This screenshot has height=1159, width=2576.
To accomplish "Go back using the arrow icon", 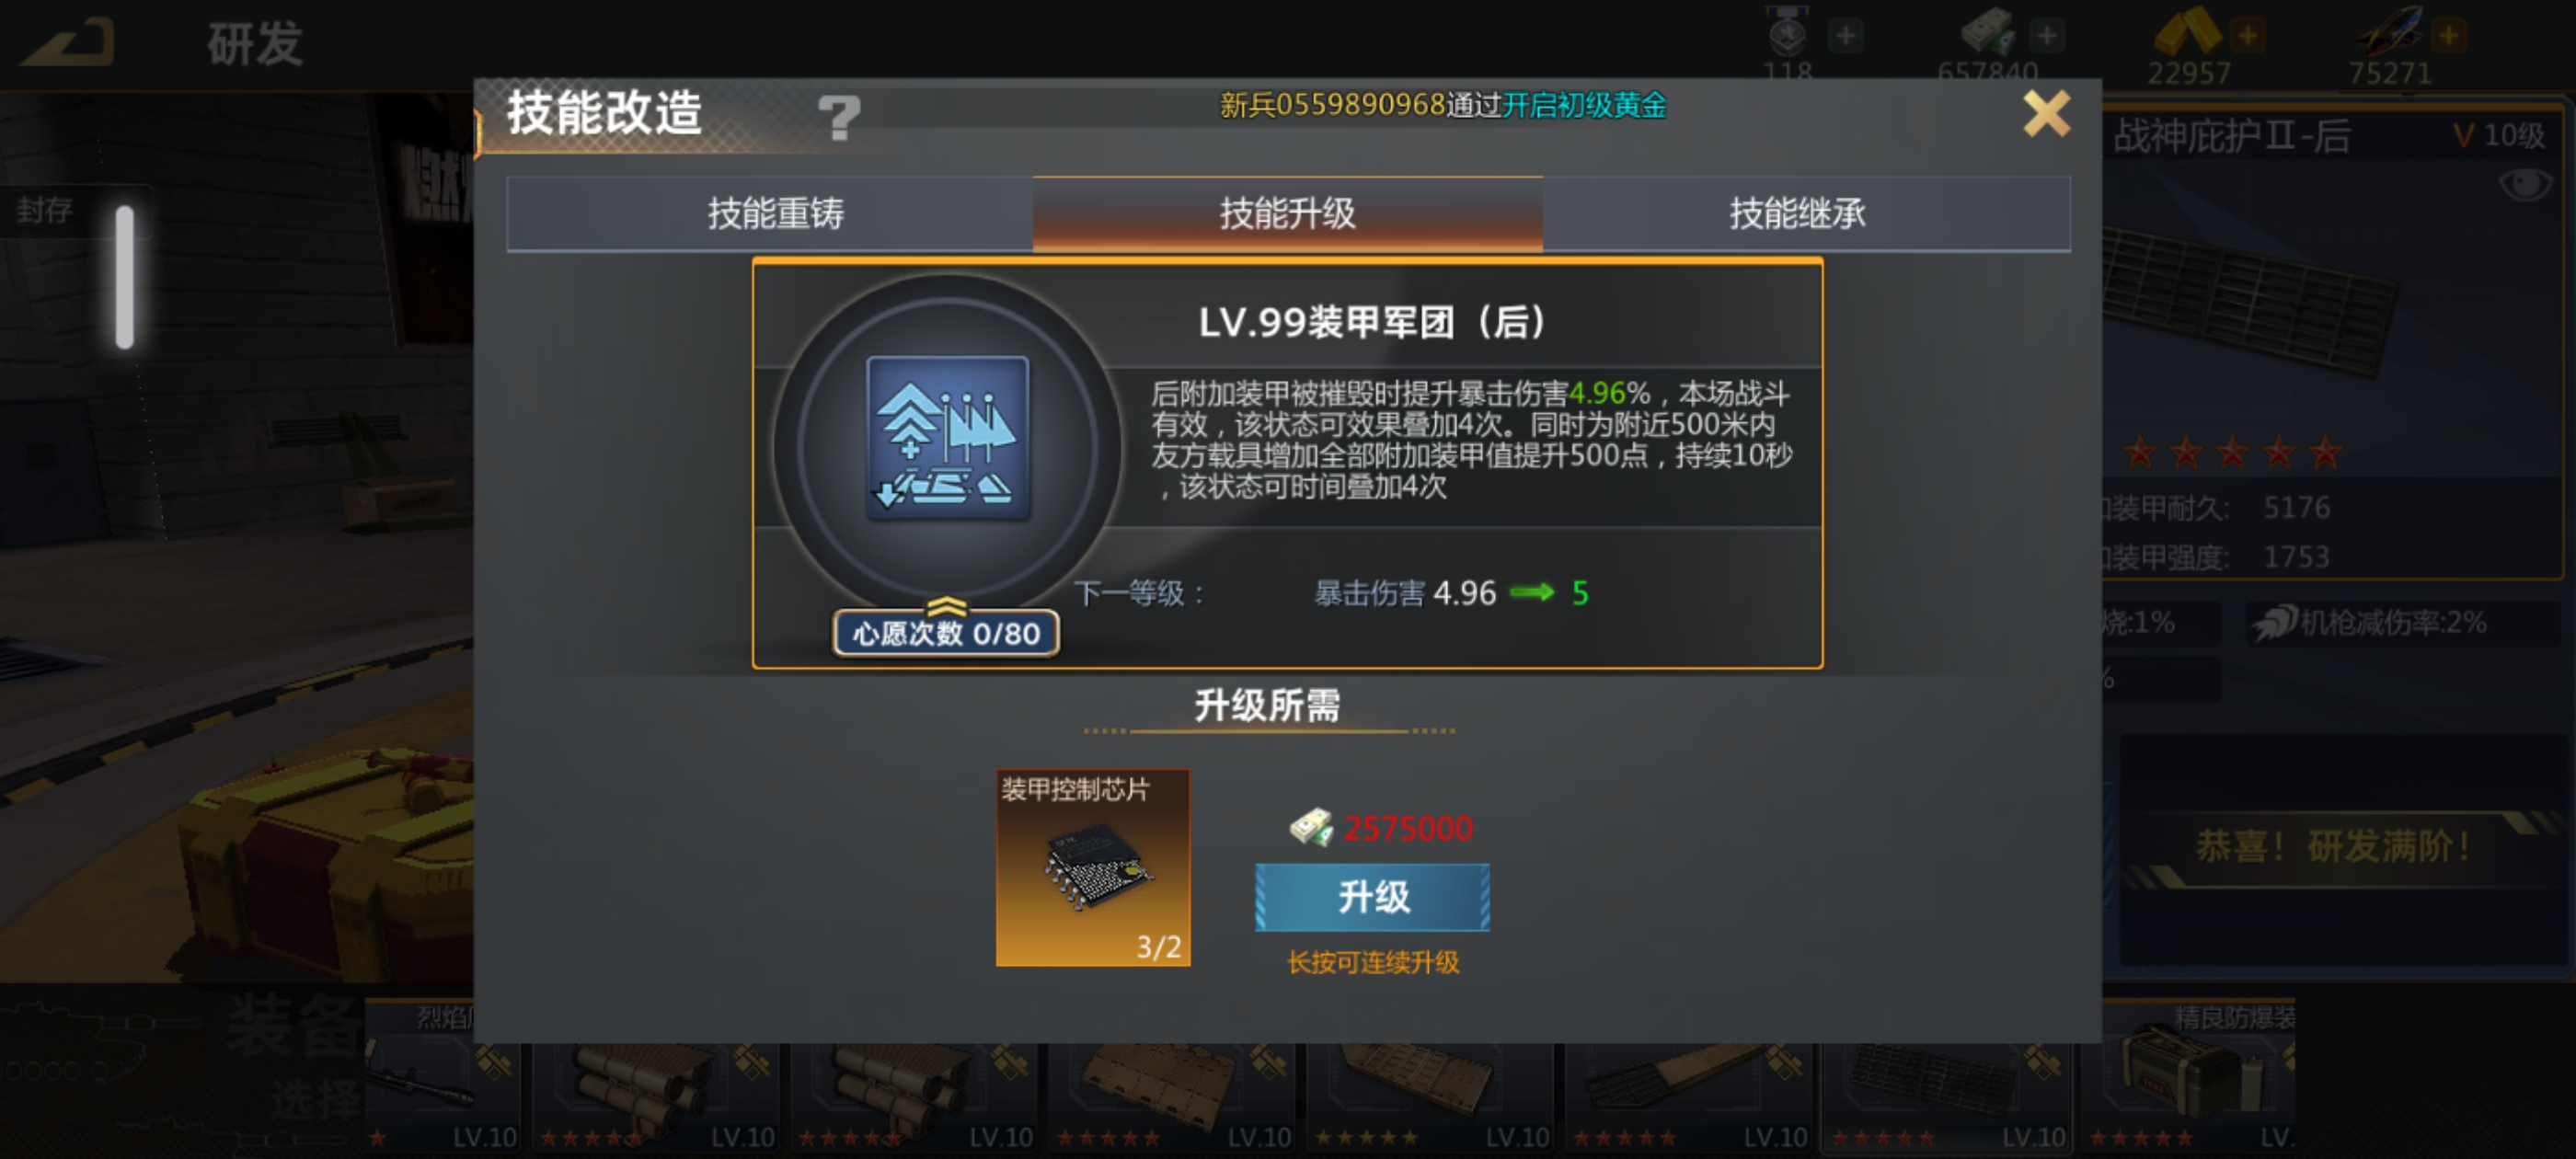I will click(67, 43).
